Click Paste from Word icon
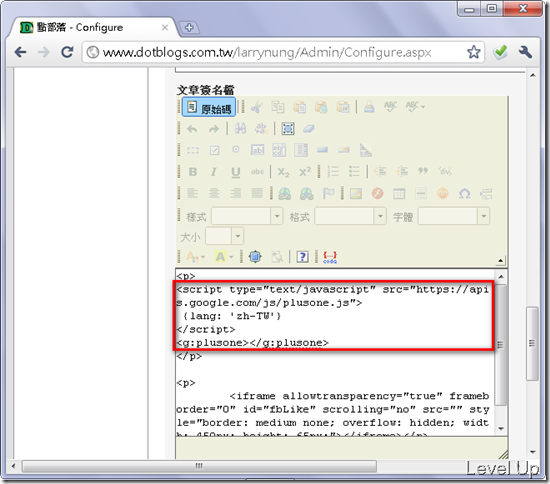The image size is (550, 484). coord(343,107)
